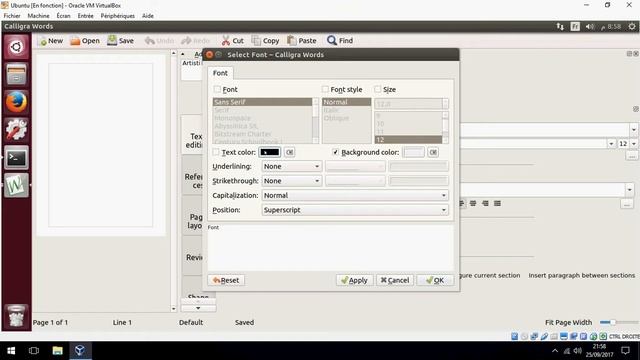The width and height of the screenshot is (640, 360).
Task: Open File Explorer from Windows taskbar
Action: pyautogui.click(x=57, y=351)
